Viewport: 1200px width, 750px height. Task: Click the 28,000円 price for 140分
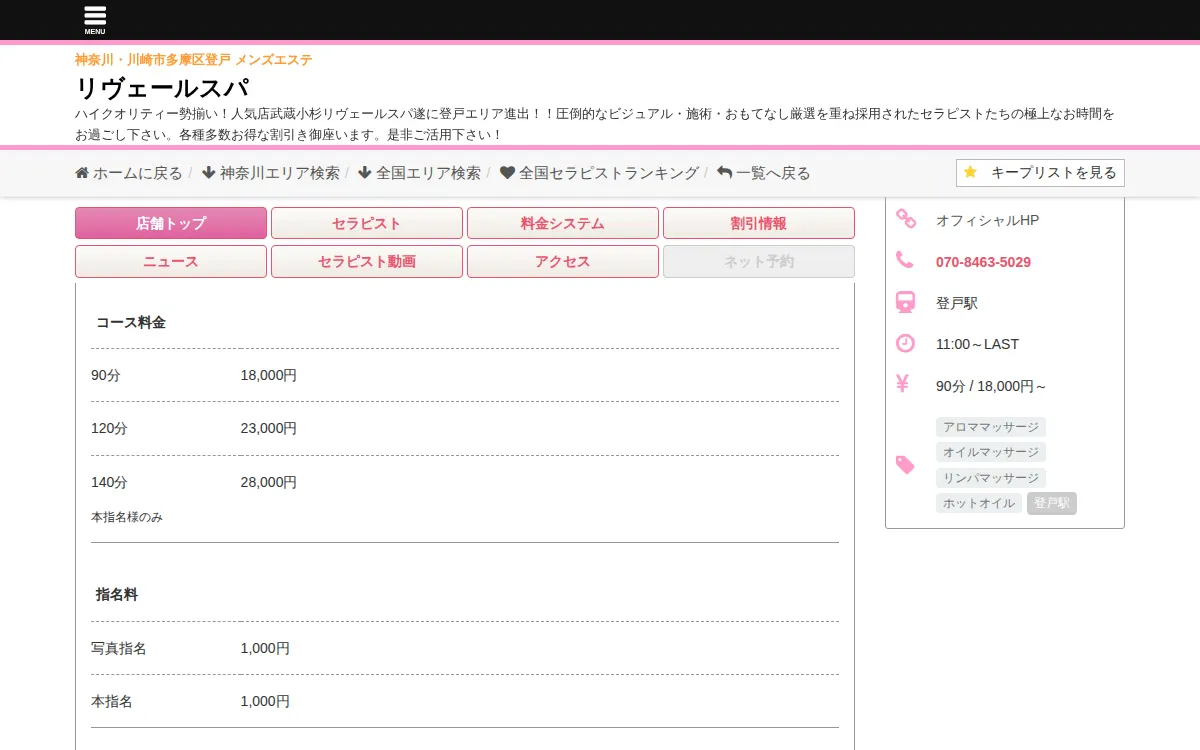pyautogui.click(x=269, y=482)
